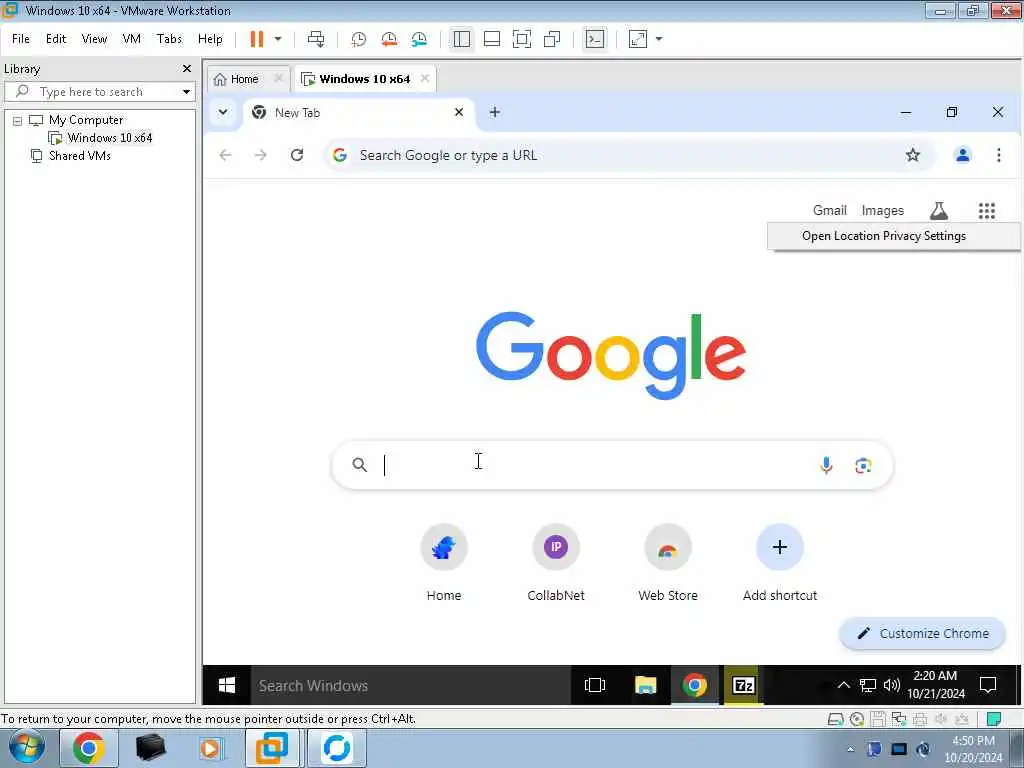Open the VM menu

point(132,39)
